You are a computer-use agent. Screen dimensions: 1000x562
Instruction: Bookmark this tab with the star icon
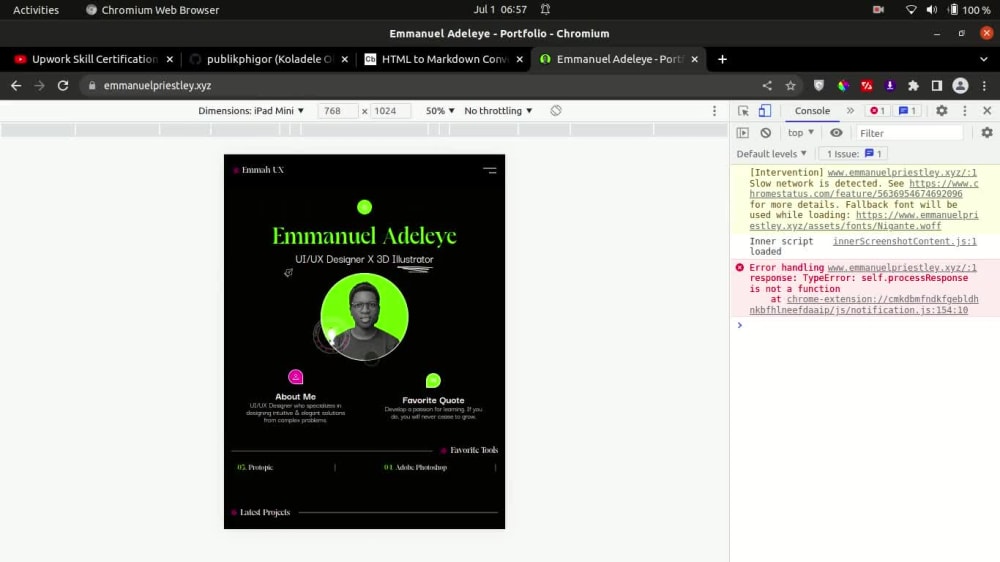point(791,85)
